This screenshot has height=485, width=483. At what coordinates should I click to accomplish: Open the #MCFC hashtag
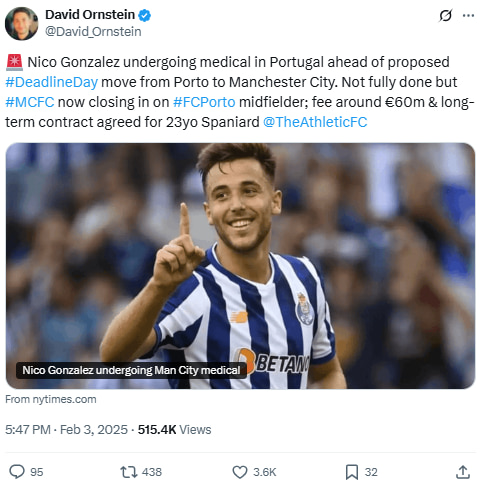click(x=30, y=102)
